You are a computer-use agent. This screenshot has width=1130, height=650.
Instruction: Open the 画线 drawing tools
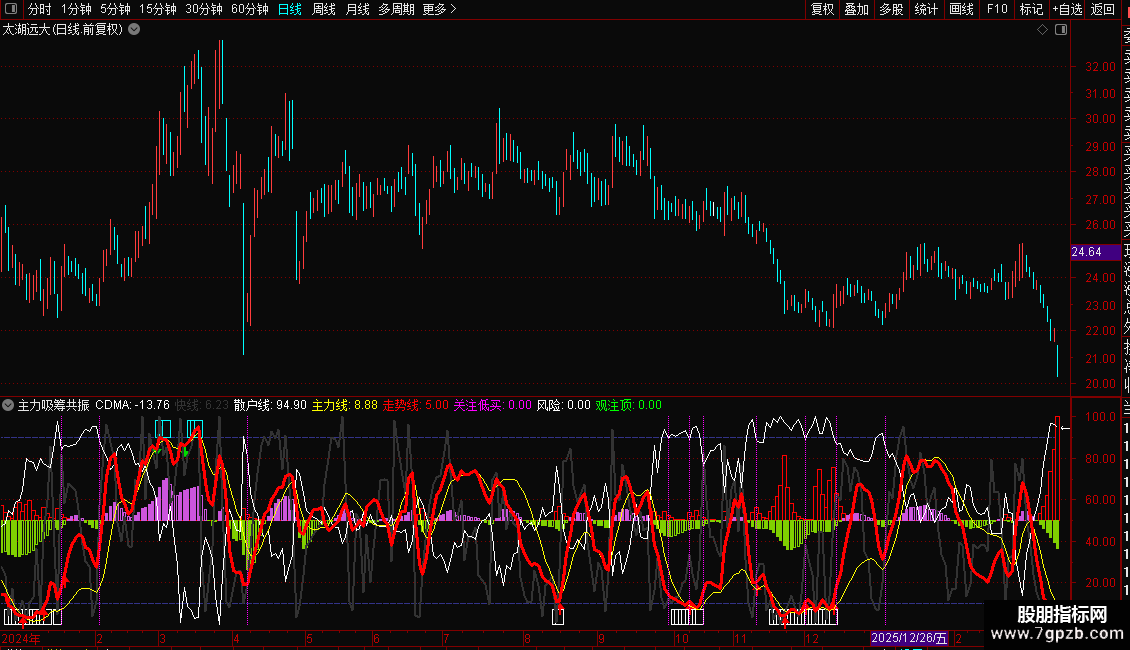pos(961,9)
